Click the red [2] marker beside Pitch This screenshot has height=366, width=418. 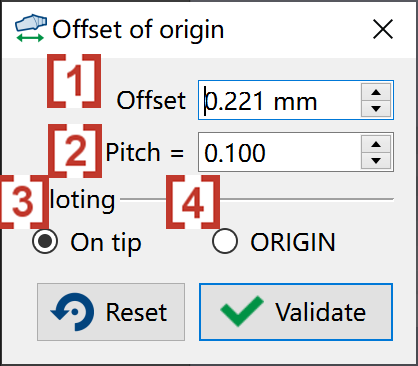pos(75,151)
